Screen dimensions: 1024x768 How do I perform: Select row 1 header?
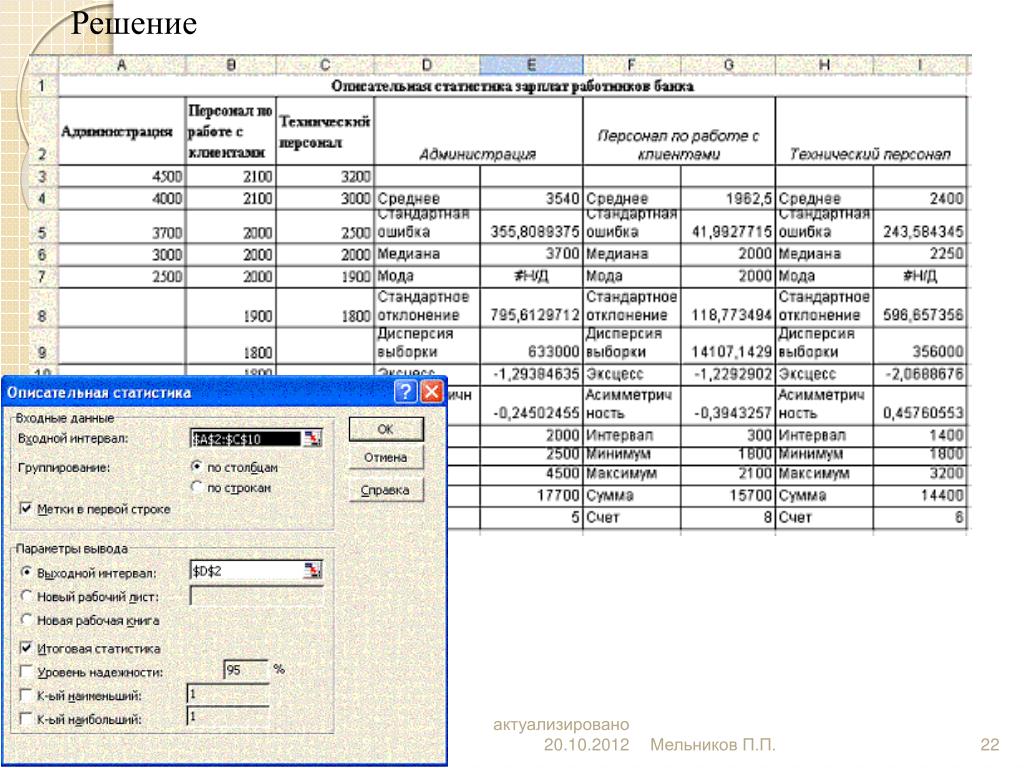(x=42, y=86)
